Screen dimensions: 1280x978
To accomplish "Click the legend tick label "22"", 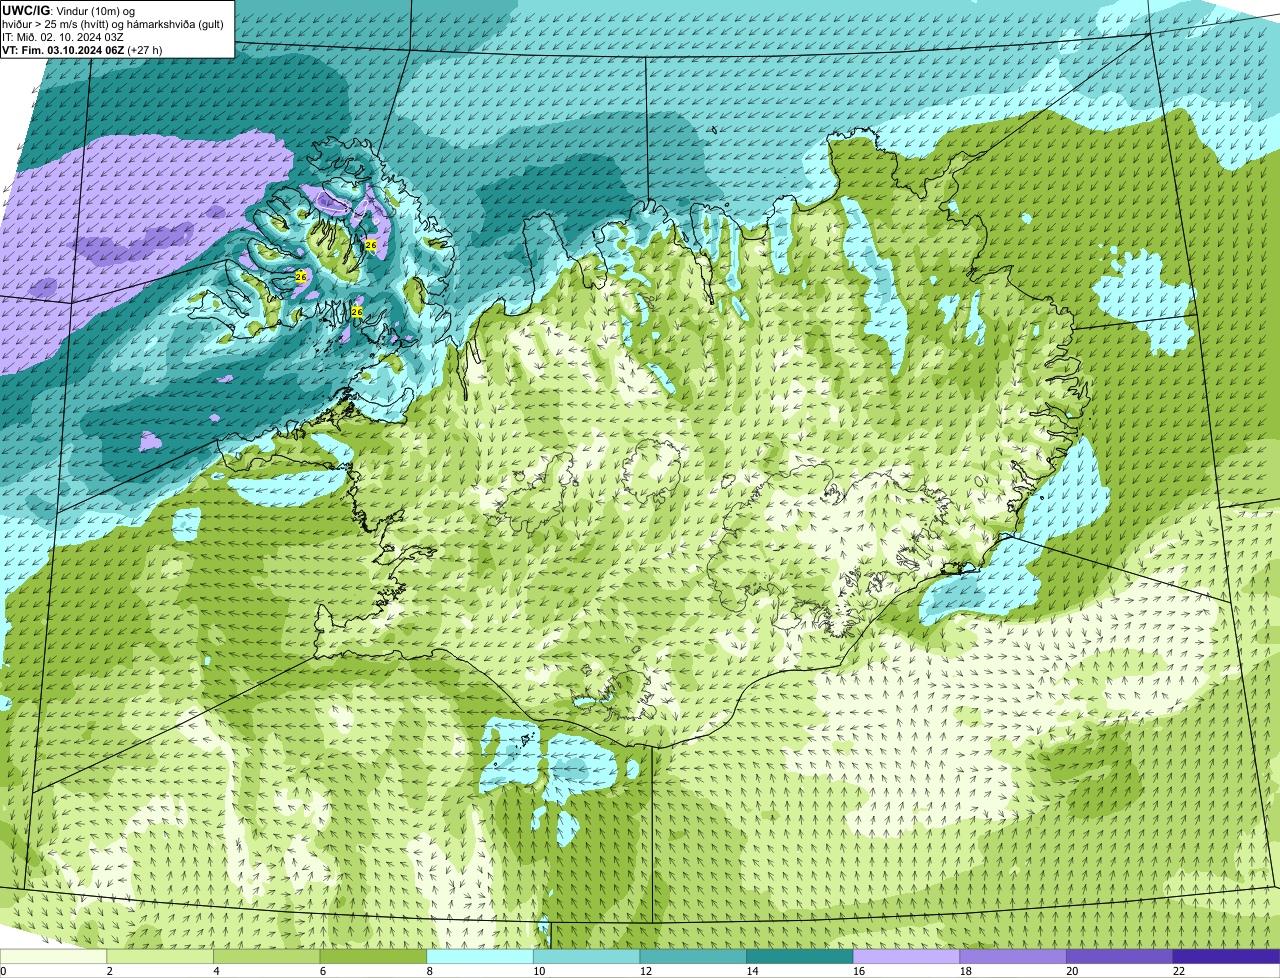I will [1178, 971].
